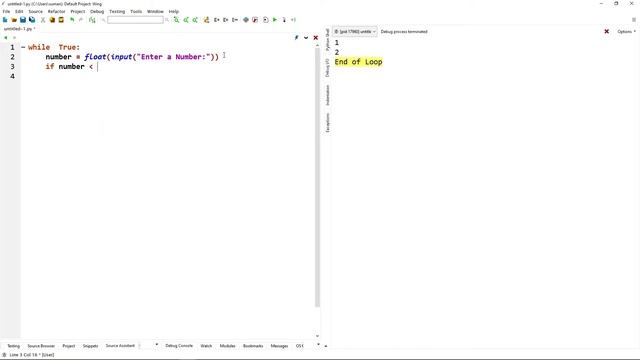Open the Debug I/O Options menu
This screenshot has height=360, width=640.
pyautogui.click(x=626, y=31)
